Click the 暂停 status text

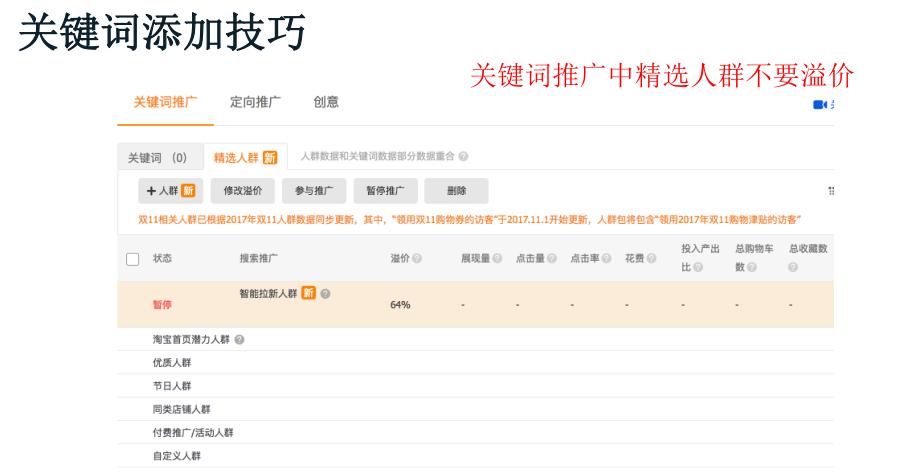coord(162,304)
